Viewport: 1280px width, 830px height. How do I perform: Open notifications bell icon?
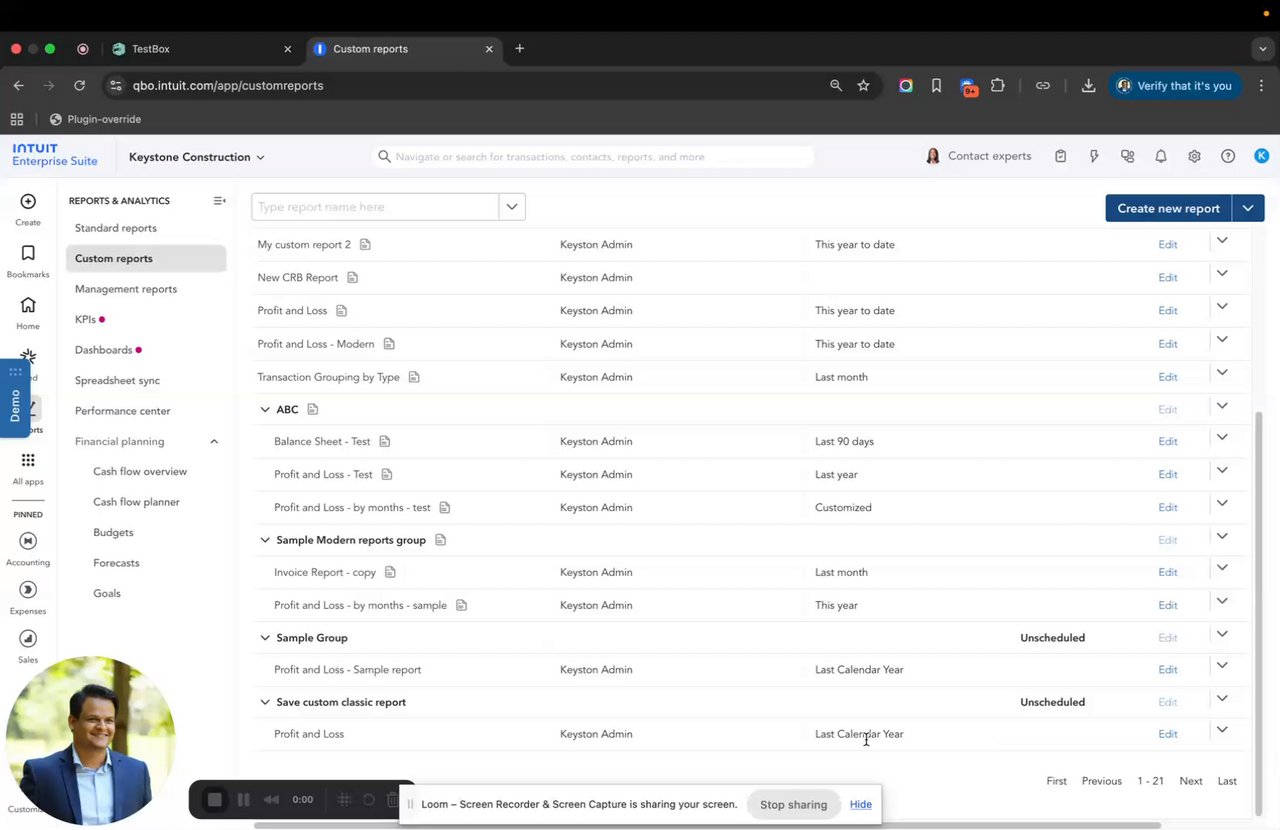[1161, 156]
